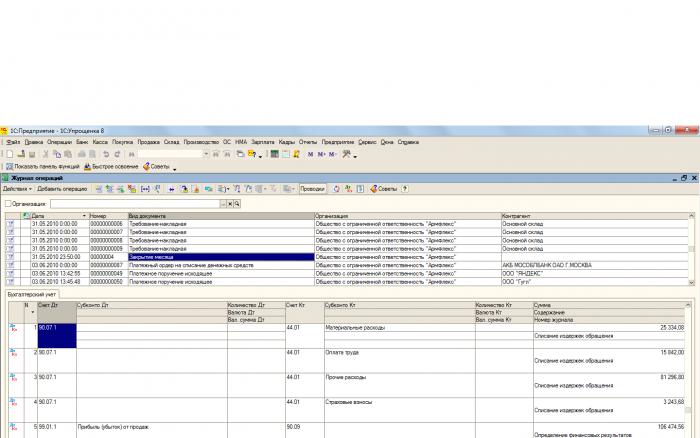Toggle the Проводки button
700x438 pixels.
312,189
